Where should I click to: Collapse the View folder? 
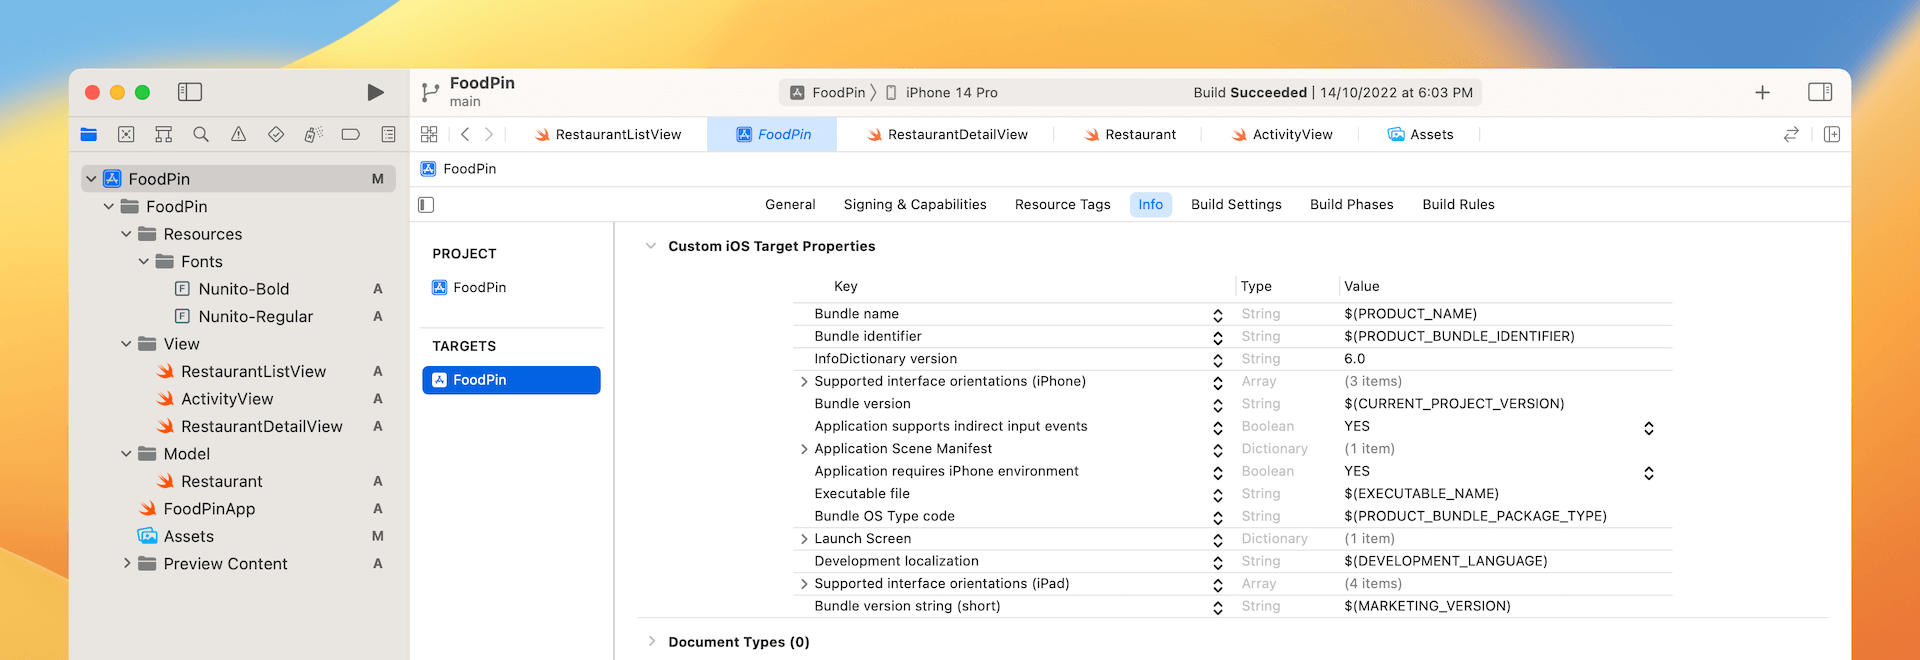pyautogui.click(x=126, y=344)
